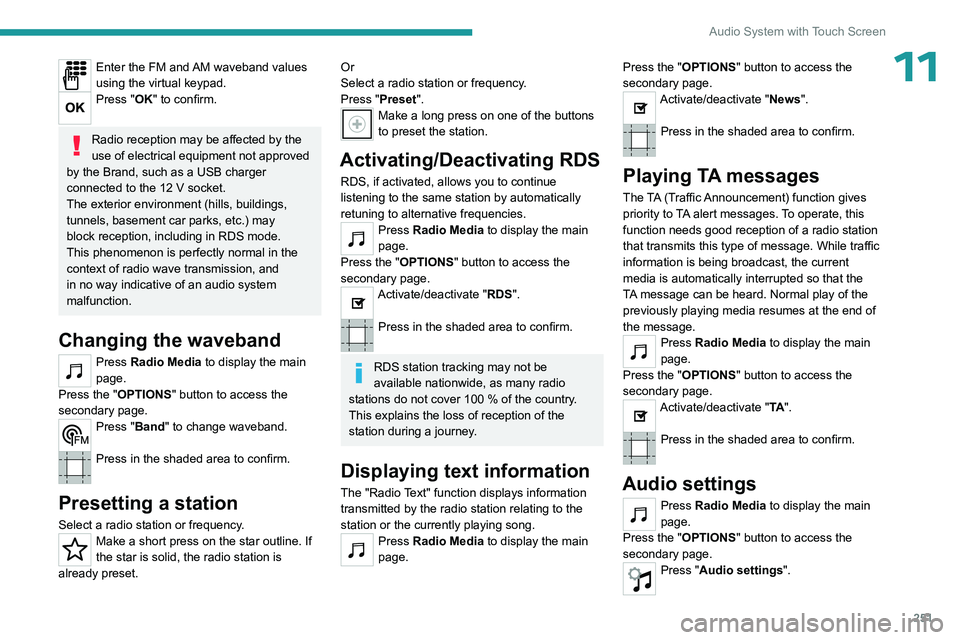Click the text Enter the FM and AM waveband values

[x=201, y=75]
